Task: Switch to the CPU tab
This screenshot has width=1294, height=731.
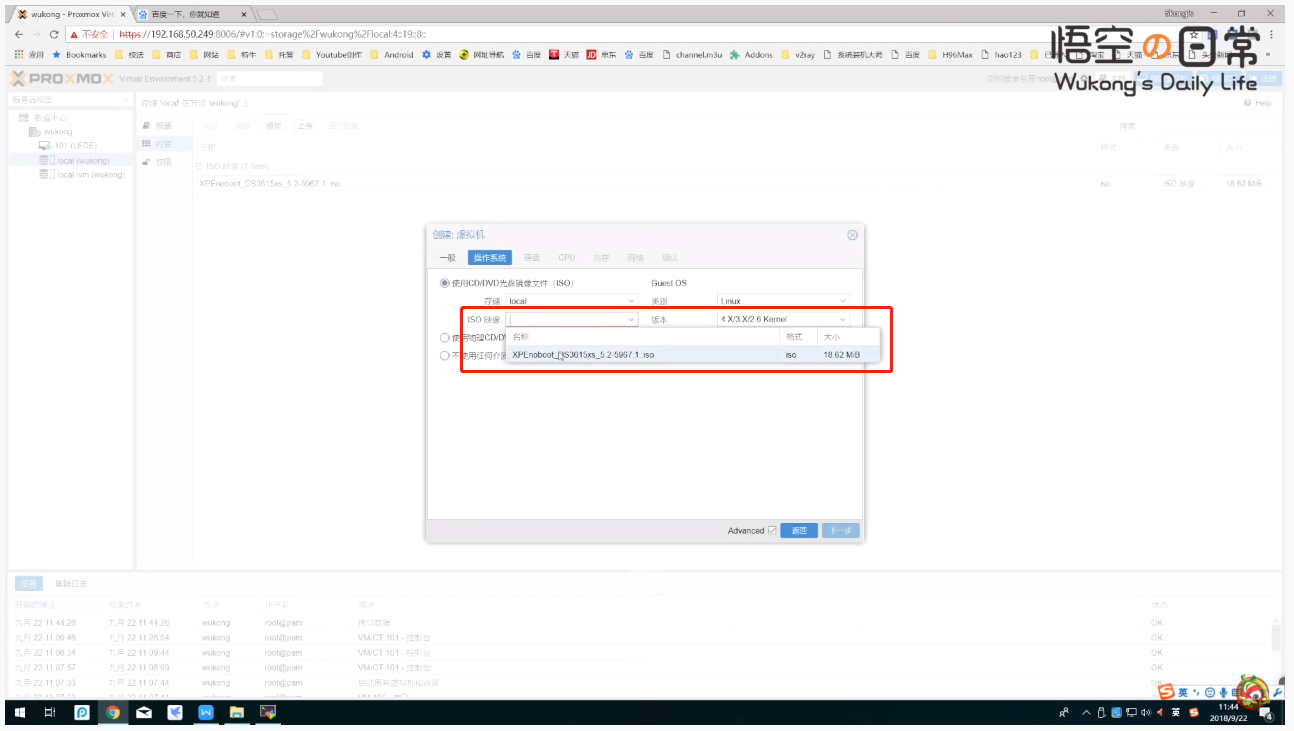Action: [567, 258]
